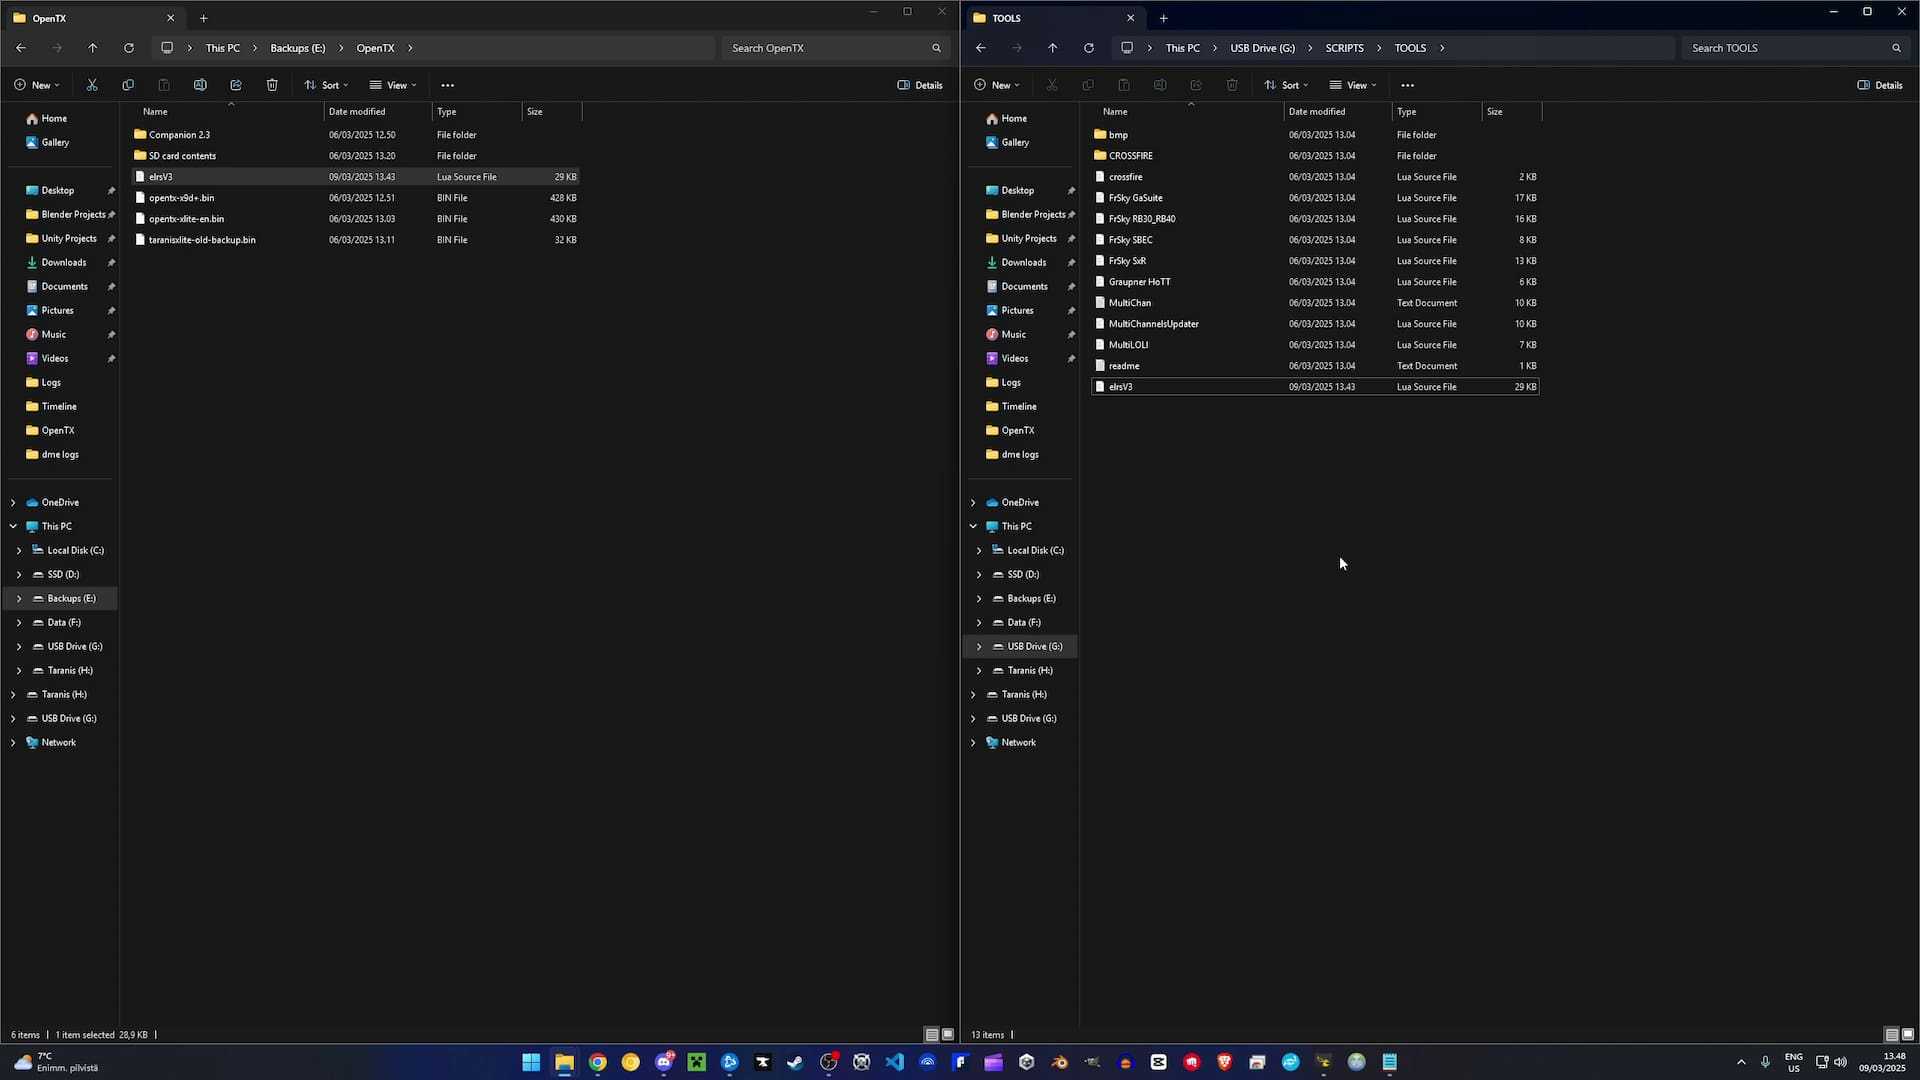1920x1080 pixels.
Task: Open Windows Start menu
Action: [x=531, y=1062]
